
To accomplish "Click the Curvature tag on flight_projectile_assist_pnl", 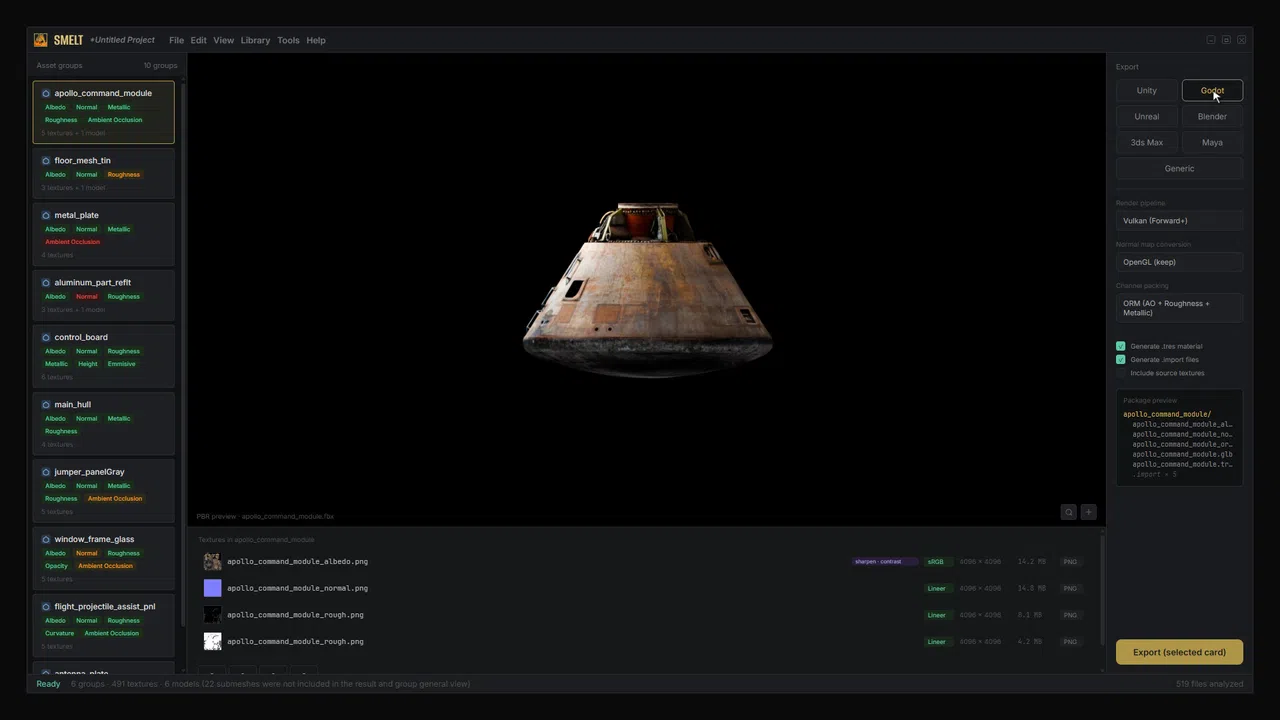I will pyautogui.click(x=59, y=633).
